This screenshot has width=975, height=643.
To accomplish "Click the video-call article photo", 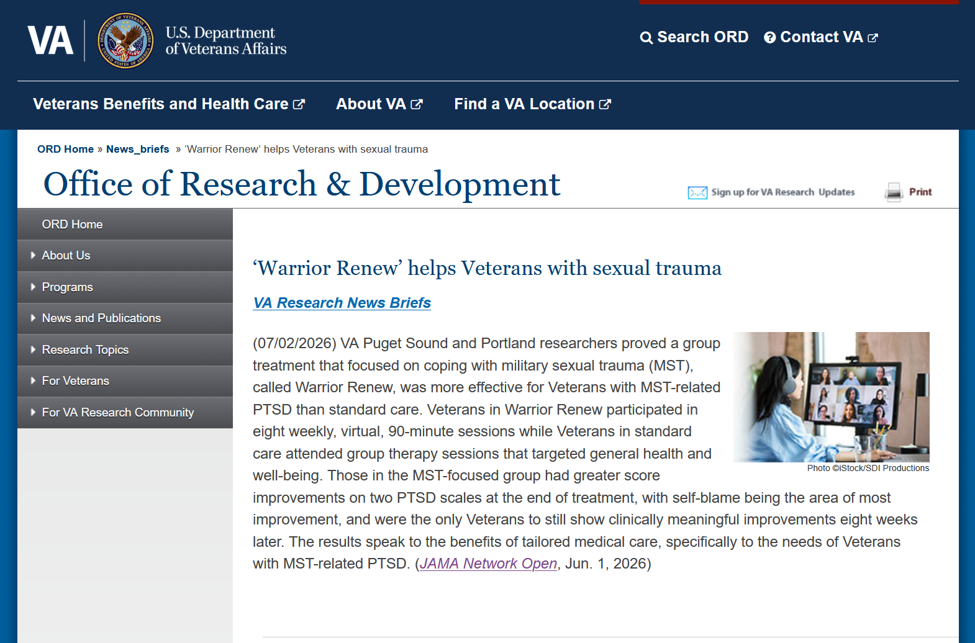I will tap(831, 397).
